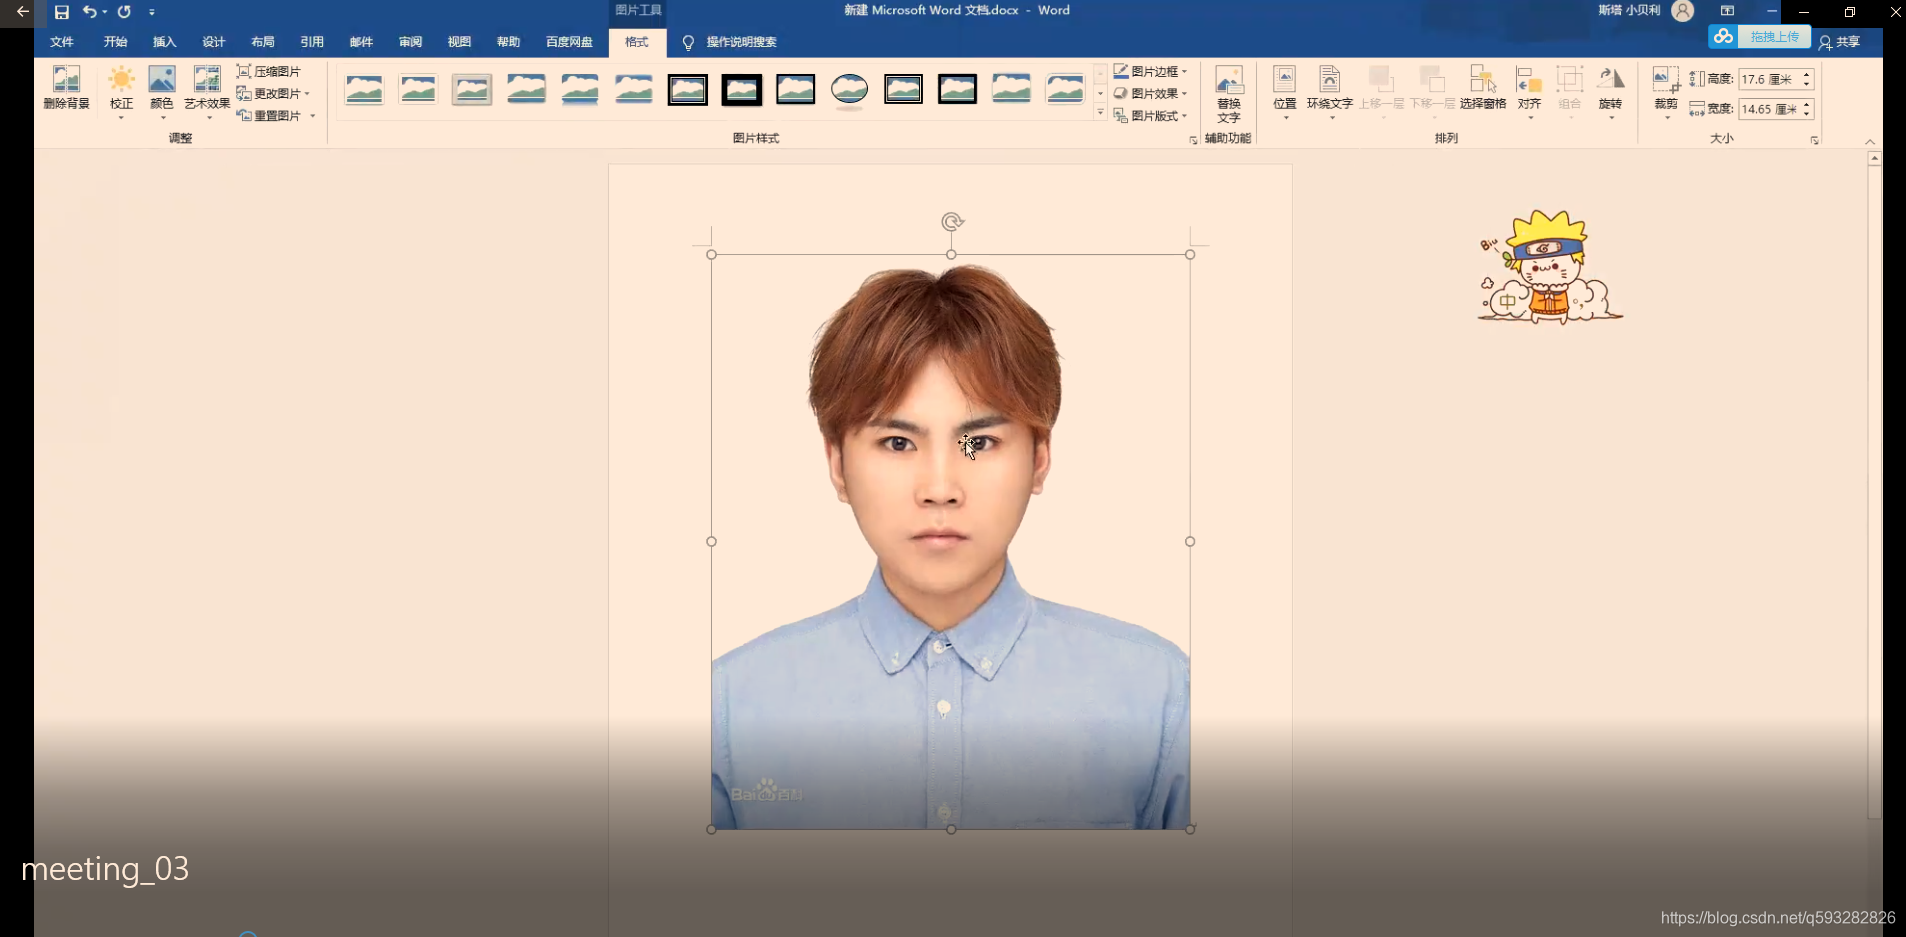
Task: Open the Color (颜色) picture tool
Action: tap(161, 91)
